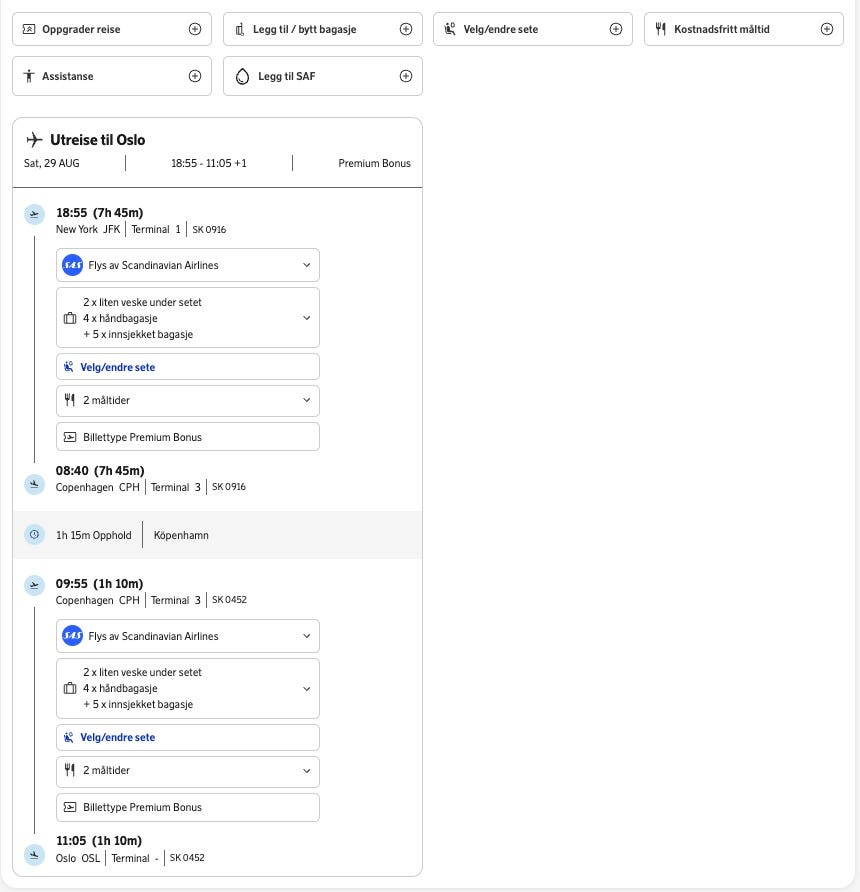Click the Sat, 29 AUG date
Image resolution: width=860 pixels, height=892 pixels.
pyautogui.click(x=52, y=163)
